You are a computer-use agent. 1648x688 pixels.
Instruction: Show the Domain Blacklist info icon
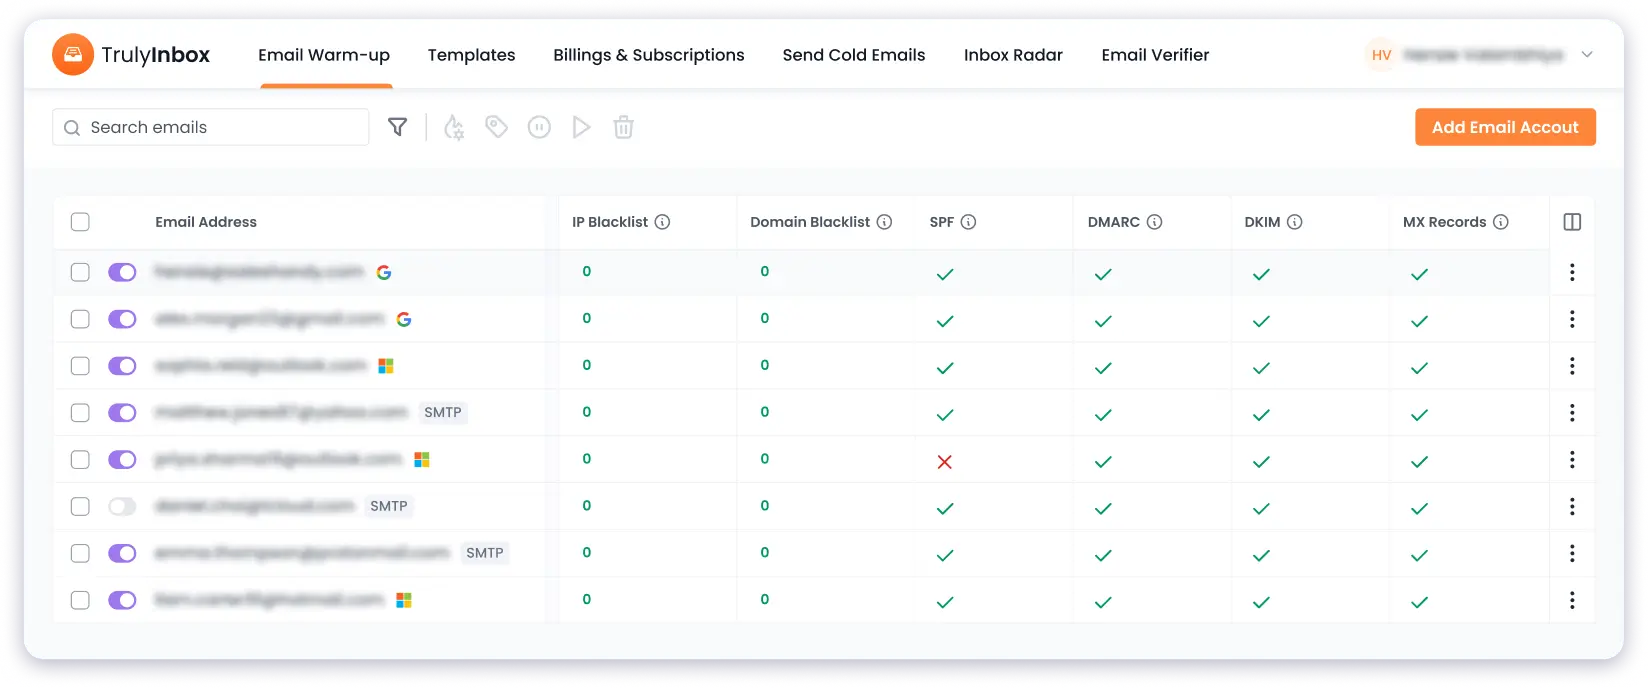[x=884, y=222]
